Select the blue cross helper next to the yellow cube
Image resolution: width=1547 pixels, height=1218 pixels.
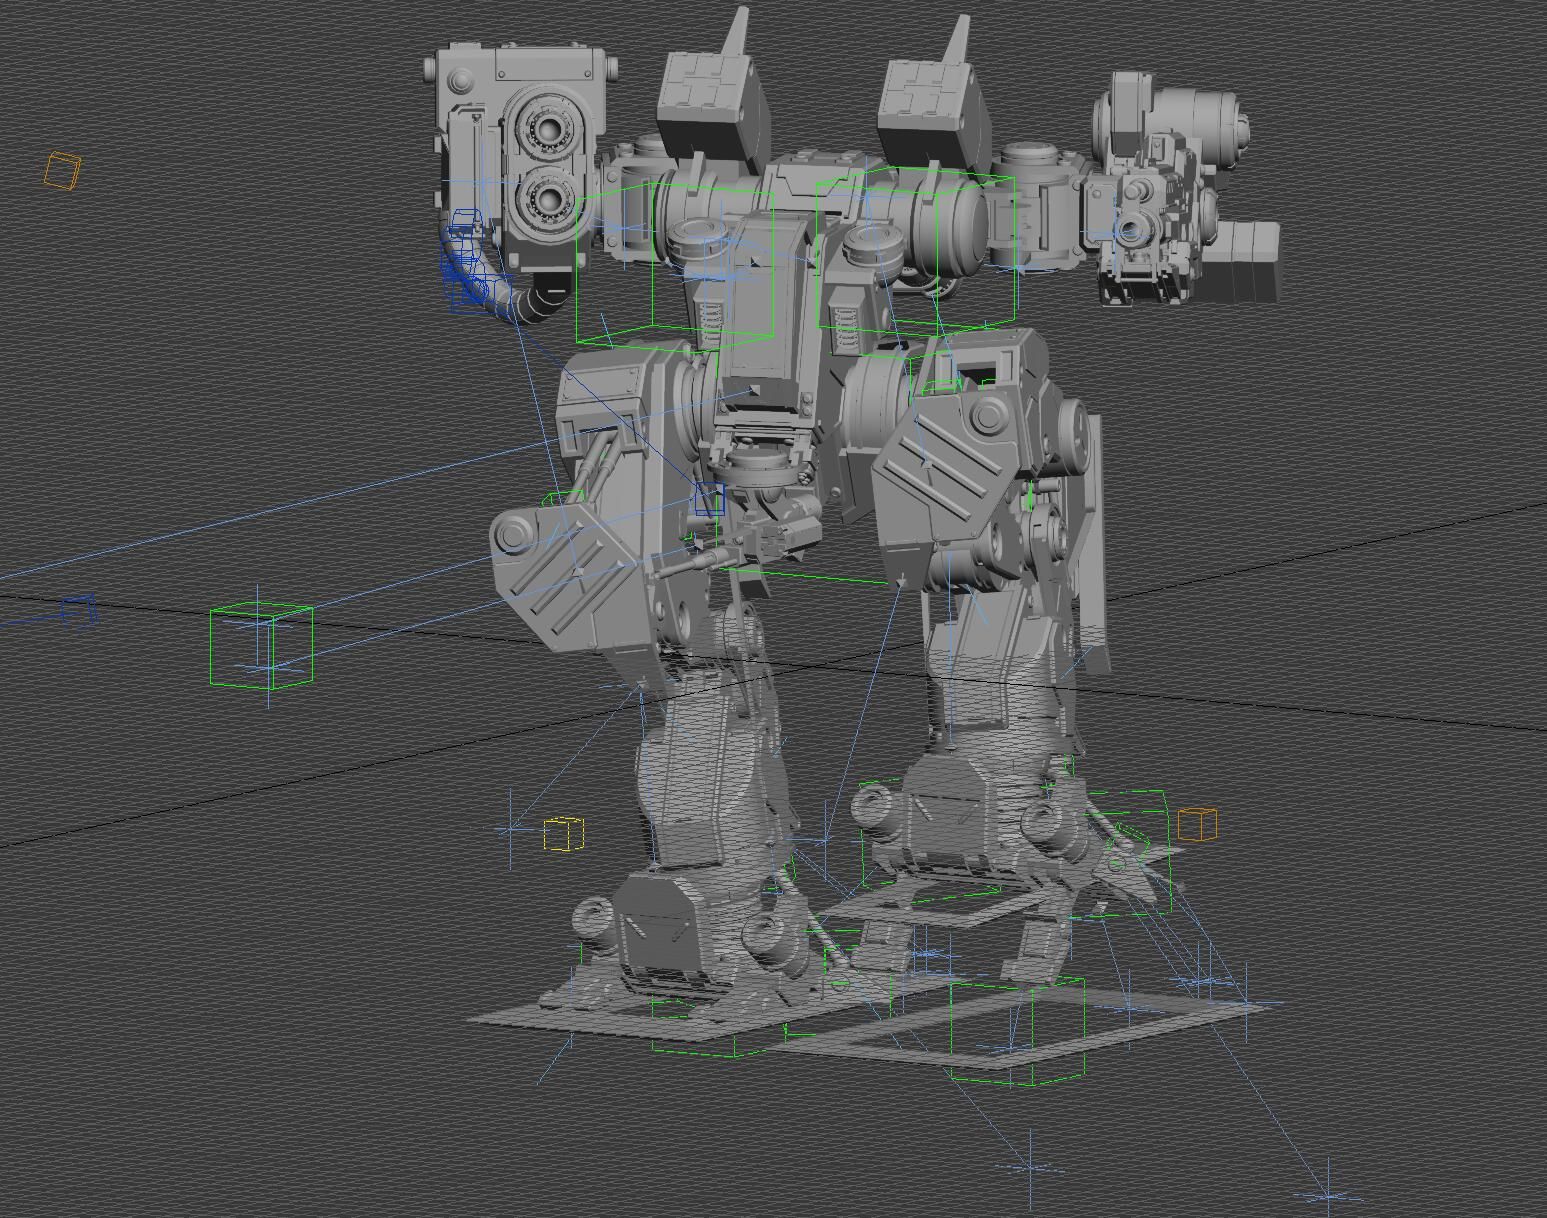[x=512, y=829]
